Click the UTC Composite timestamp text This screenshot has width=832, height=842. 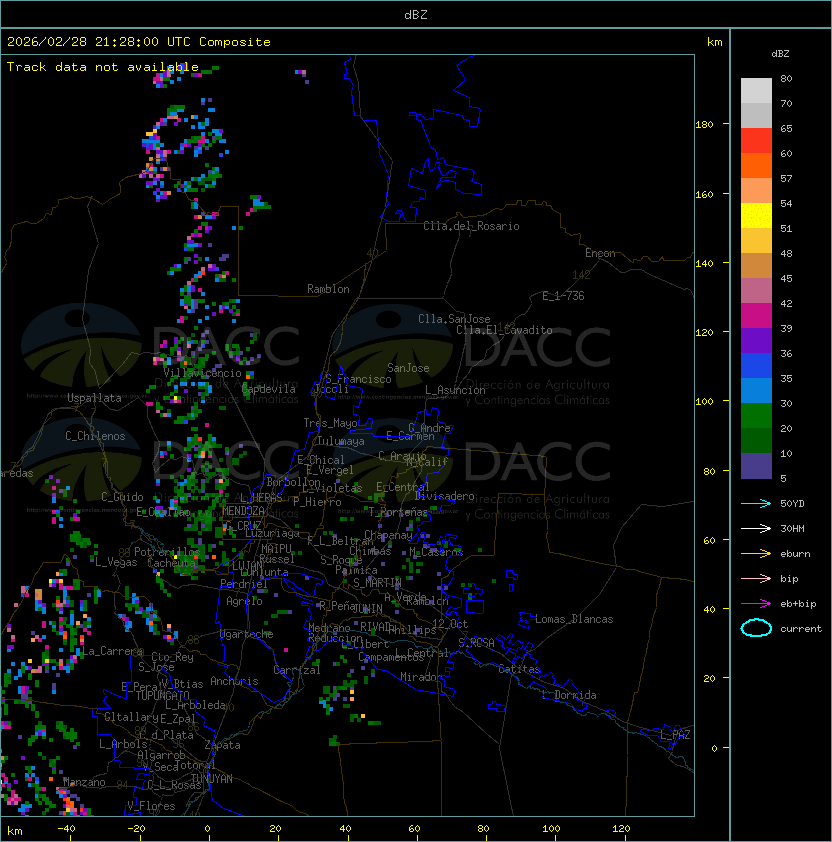pos(138,42)
